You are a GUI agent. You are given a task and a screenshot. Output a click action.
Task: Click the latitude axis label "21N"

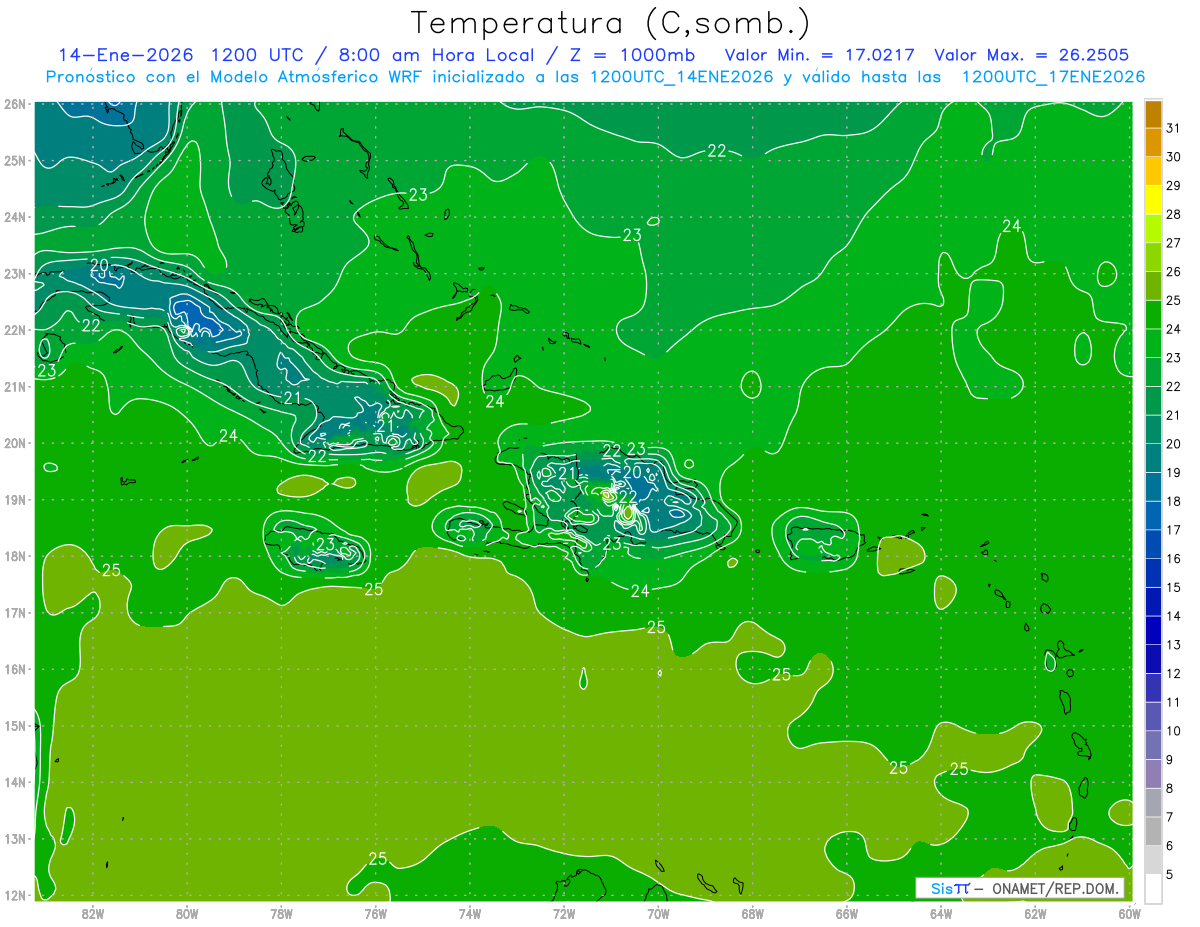click(15, 386)
